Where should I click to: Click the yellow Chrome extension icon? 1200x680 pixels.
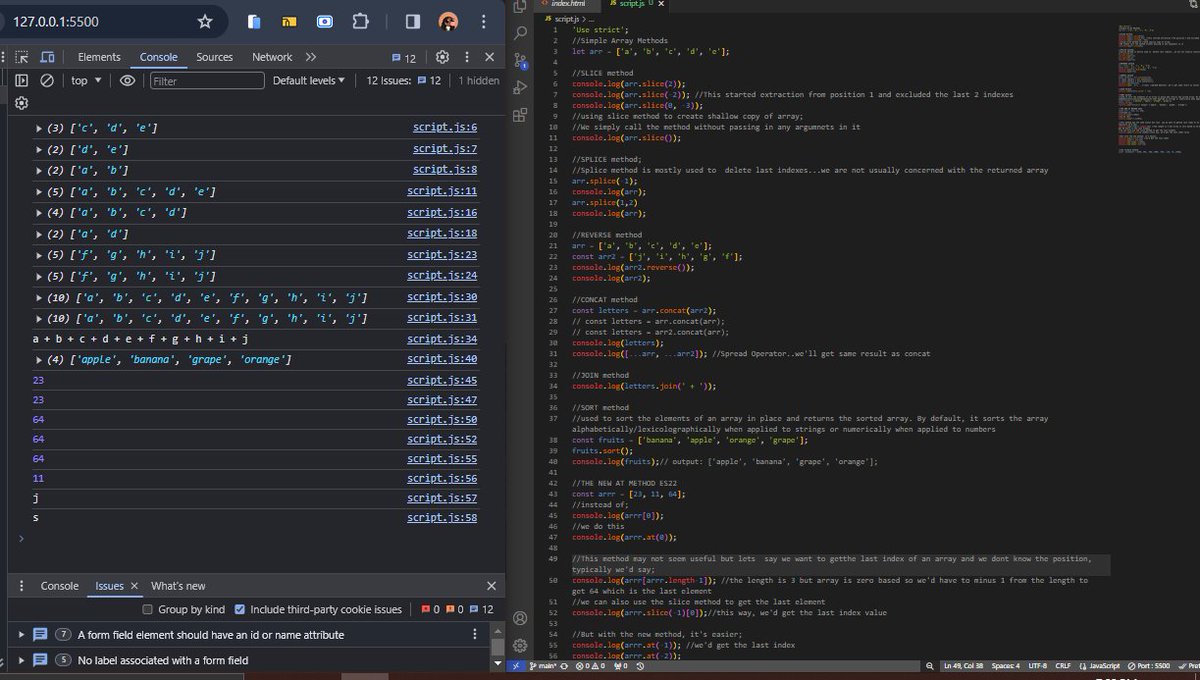pos(289,21)
